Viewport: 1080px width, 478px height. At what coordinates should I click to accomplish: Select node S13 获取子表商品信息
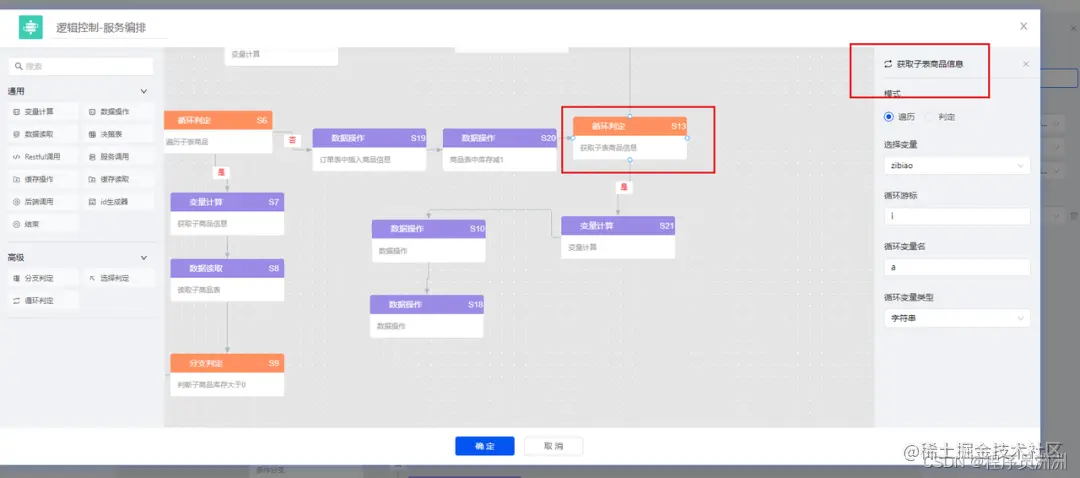[x=630, y=138]
